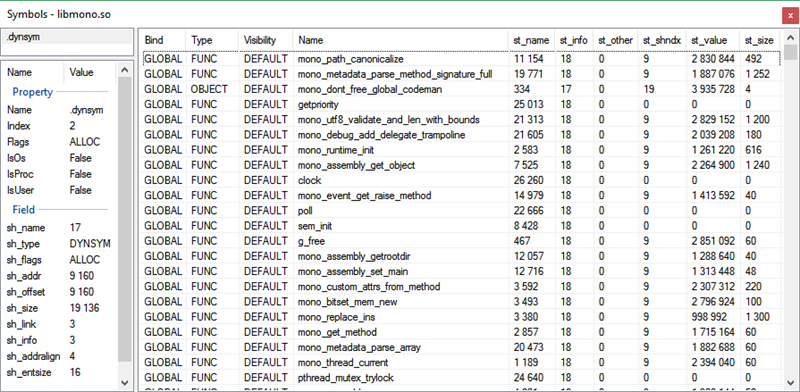The width and height of the screenshot is (800, 392).
Task: Select the mono_runtime_init symbol
Action: coord(461,150)
